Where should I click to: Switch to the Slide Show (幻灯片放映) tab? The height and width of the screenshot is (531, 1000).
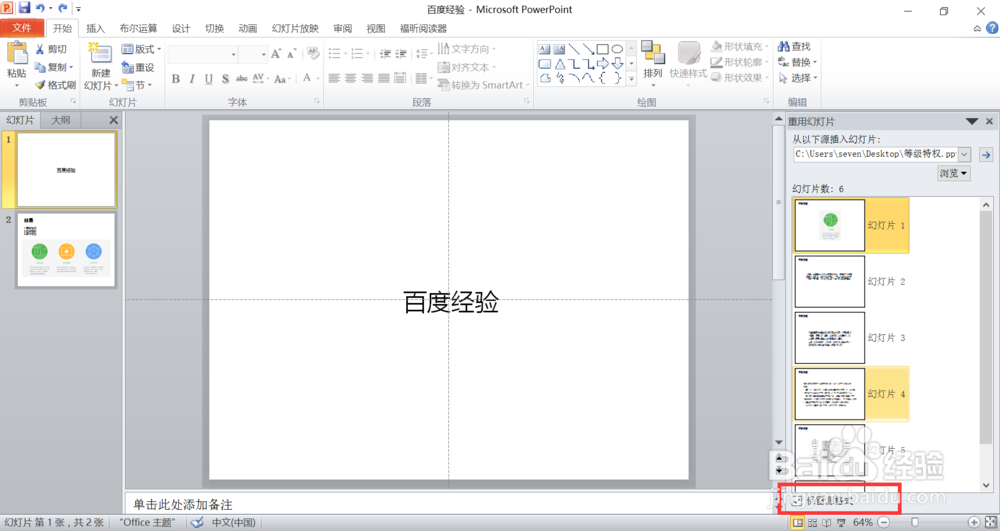[x=295, y=28]
